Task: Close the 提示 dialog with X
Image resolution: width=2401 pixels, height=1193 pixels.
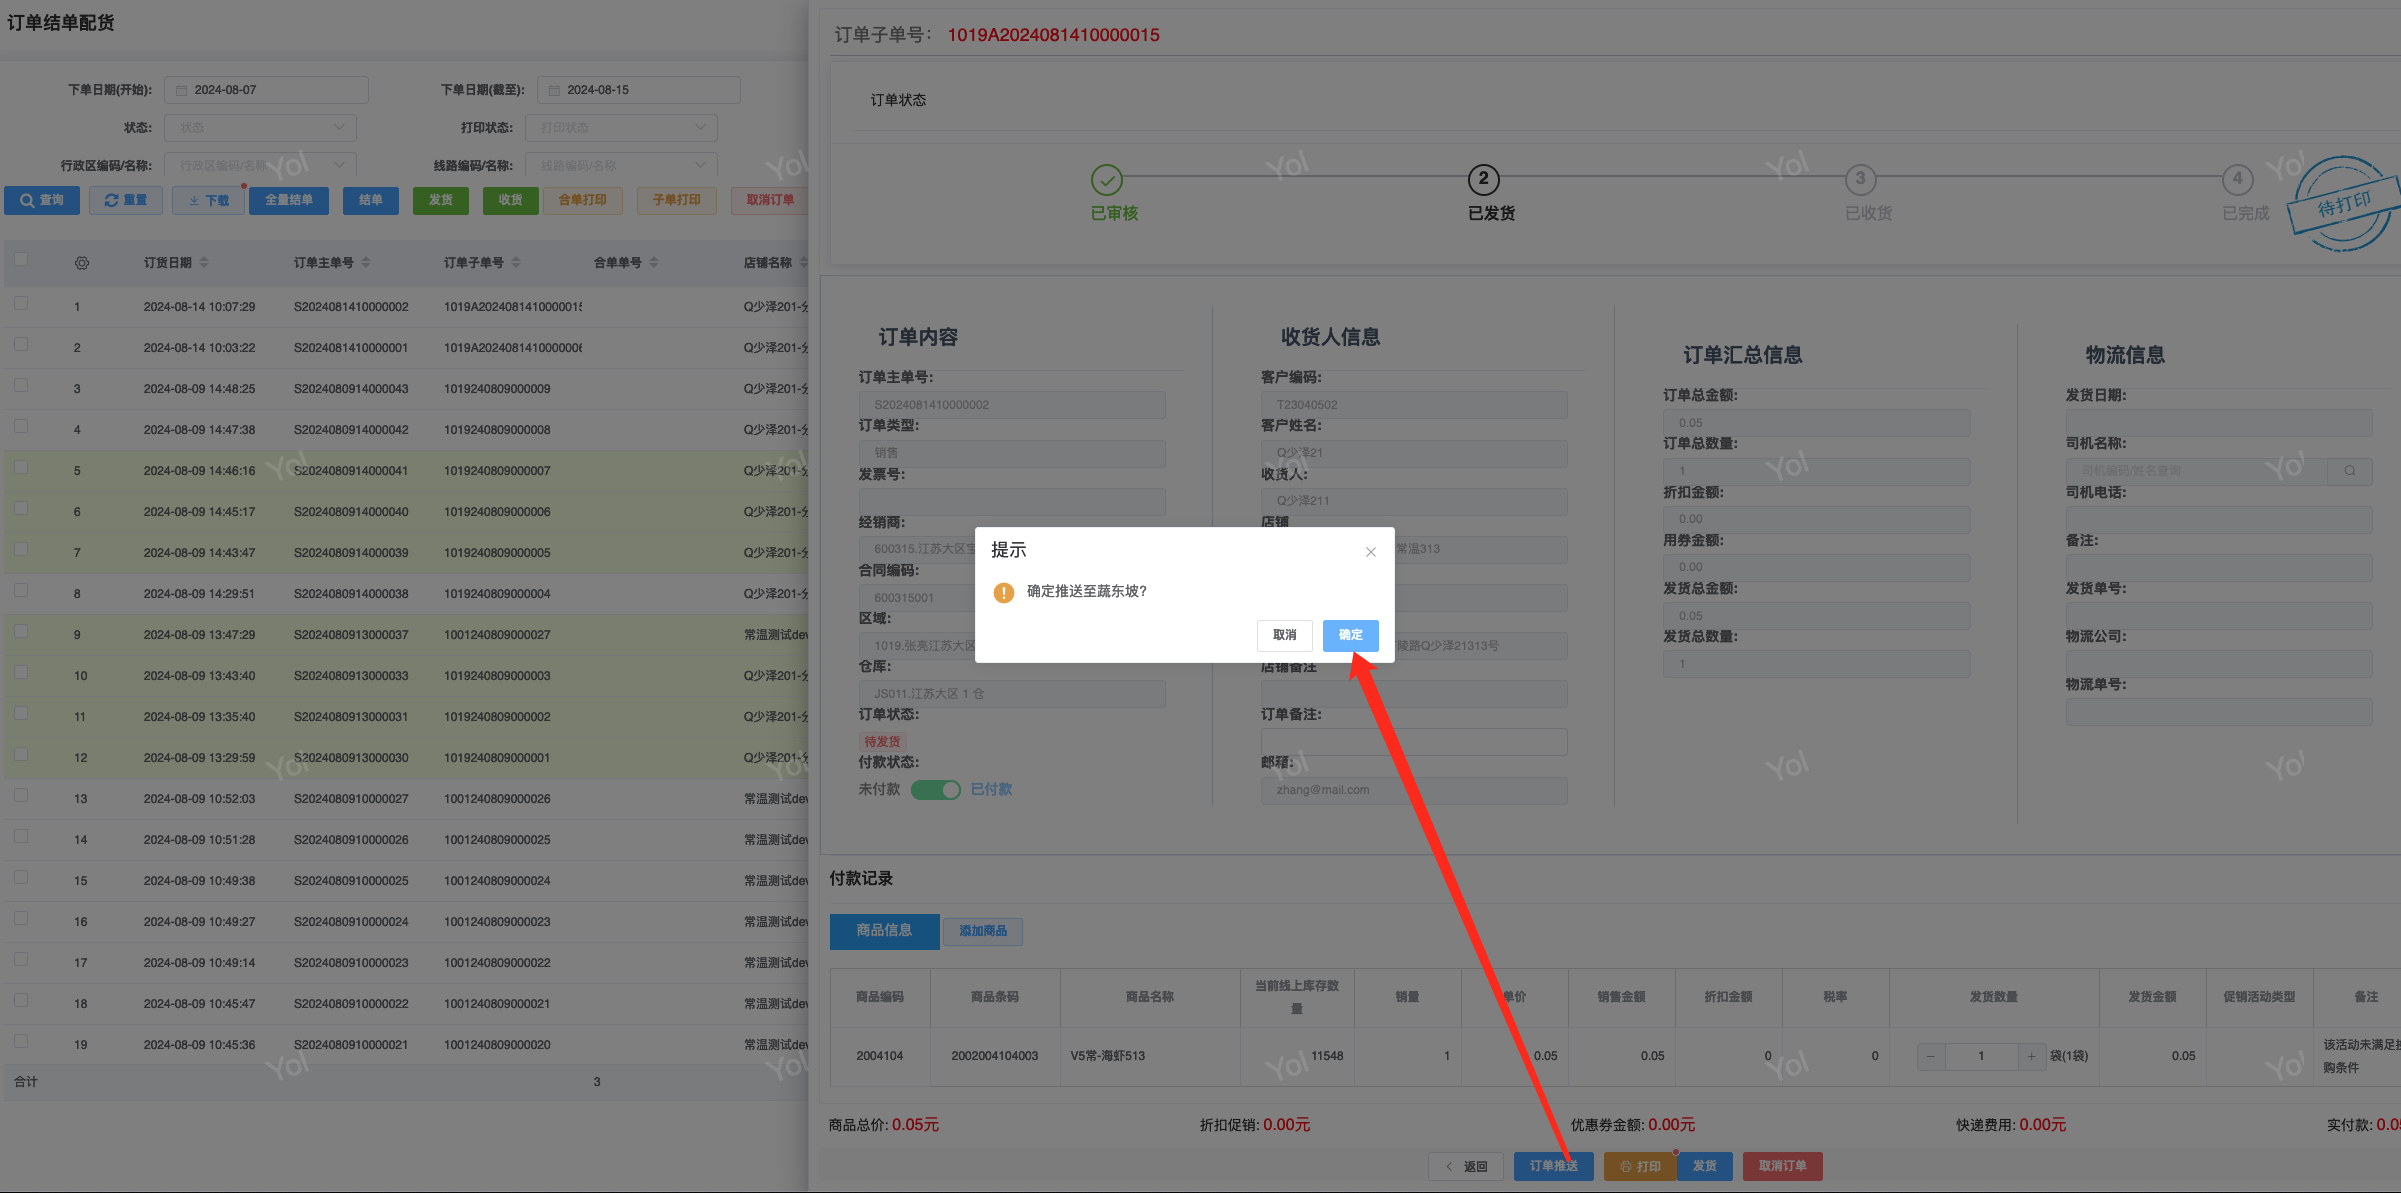Action: pyautogui.click(x=1370, y=552)
